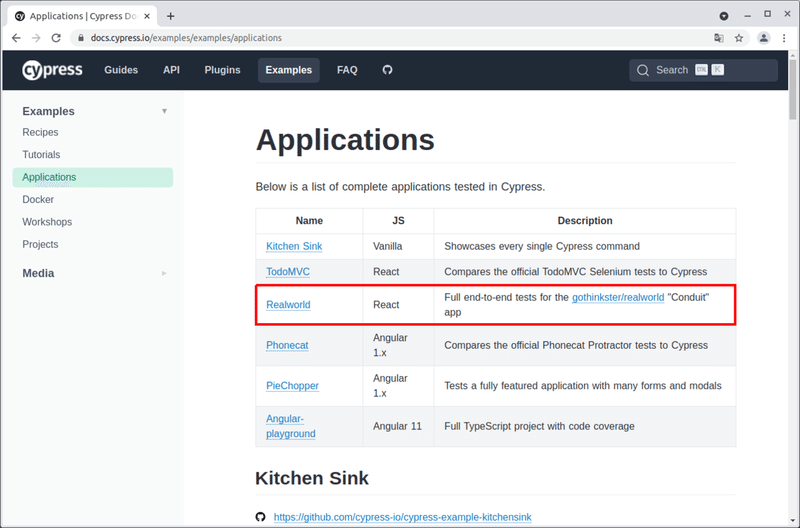The image size is (800, 528).
Task: Click the Angular 11 cell
Action: [397, 426]
